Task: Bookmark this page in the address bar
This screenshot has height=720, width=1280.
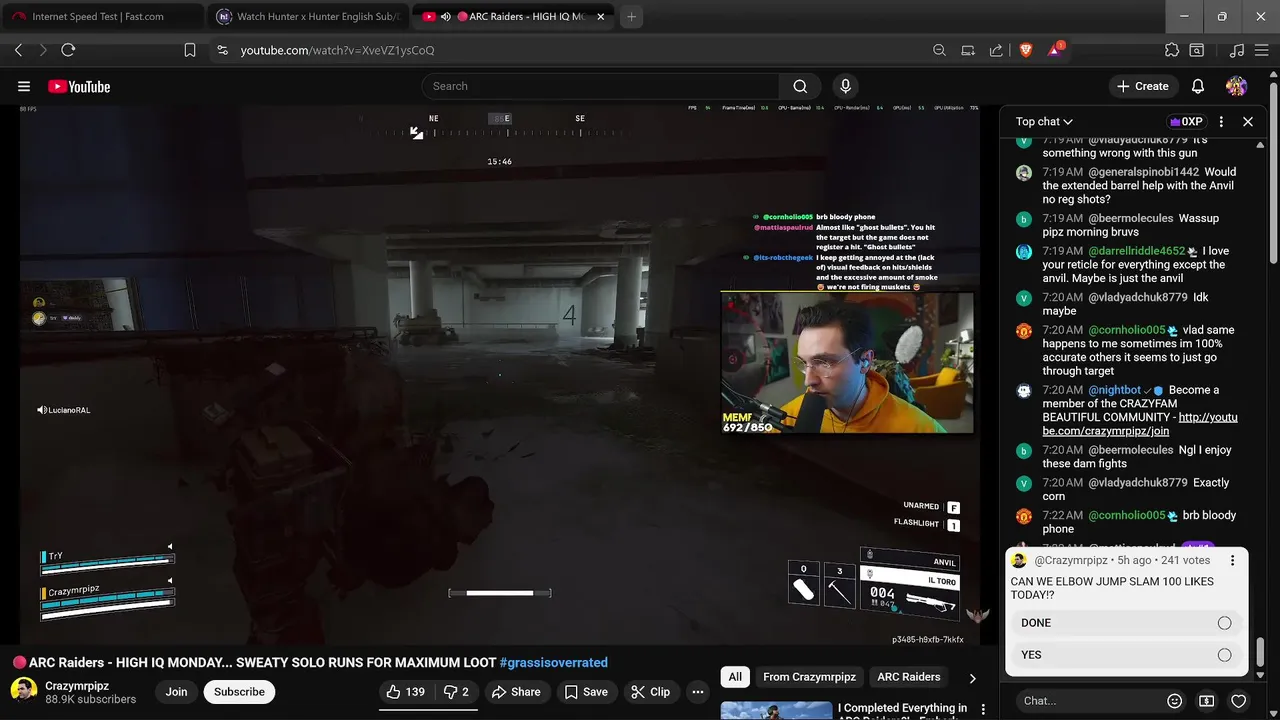Action: click(190, 50)
